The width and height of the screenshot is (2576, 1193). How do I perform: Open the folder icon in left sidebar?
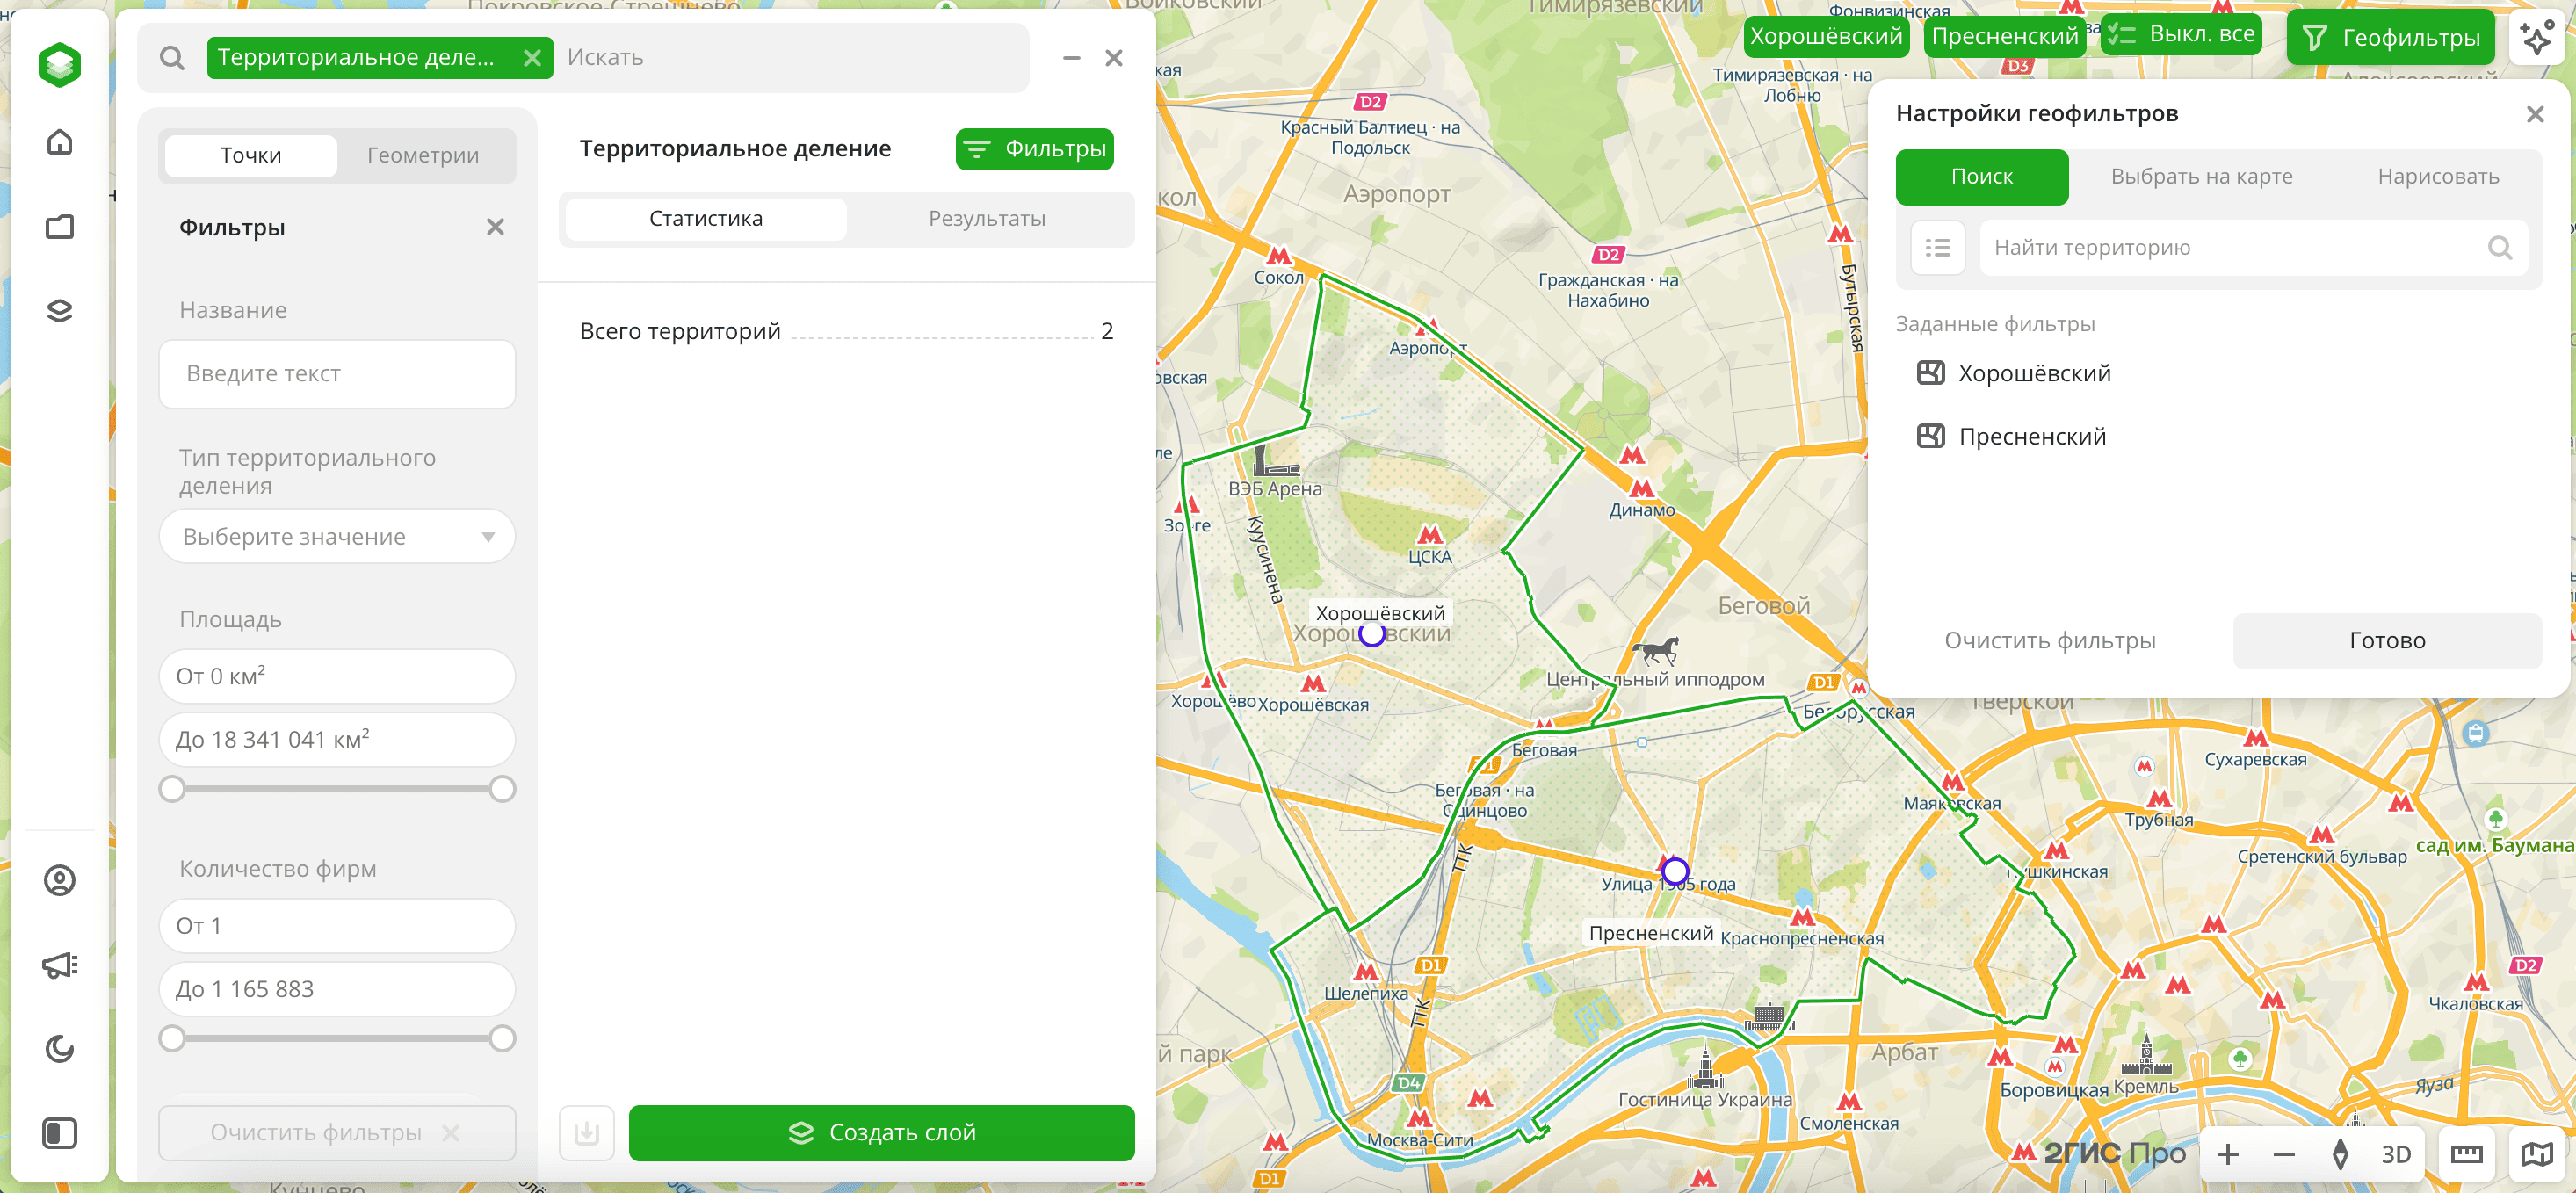click(60, 226)
